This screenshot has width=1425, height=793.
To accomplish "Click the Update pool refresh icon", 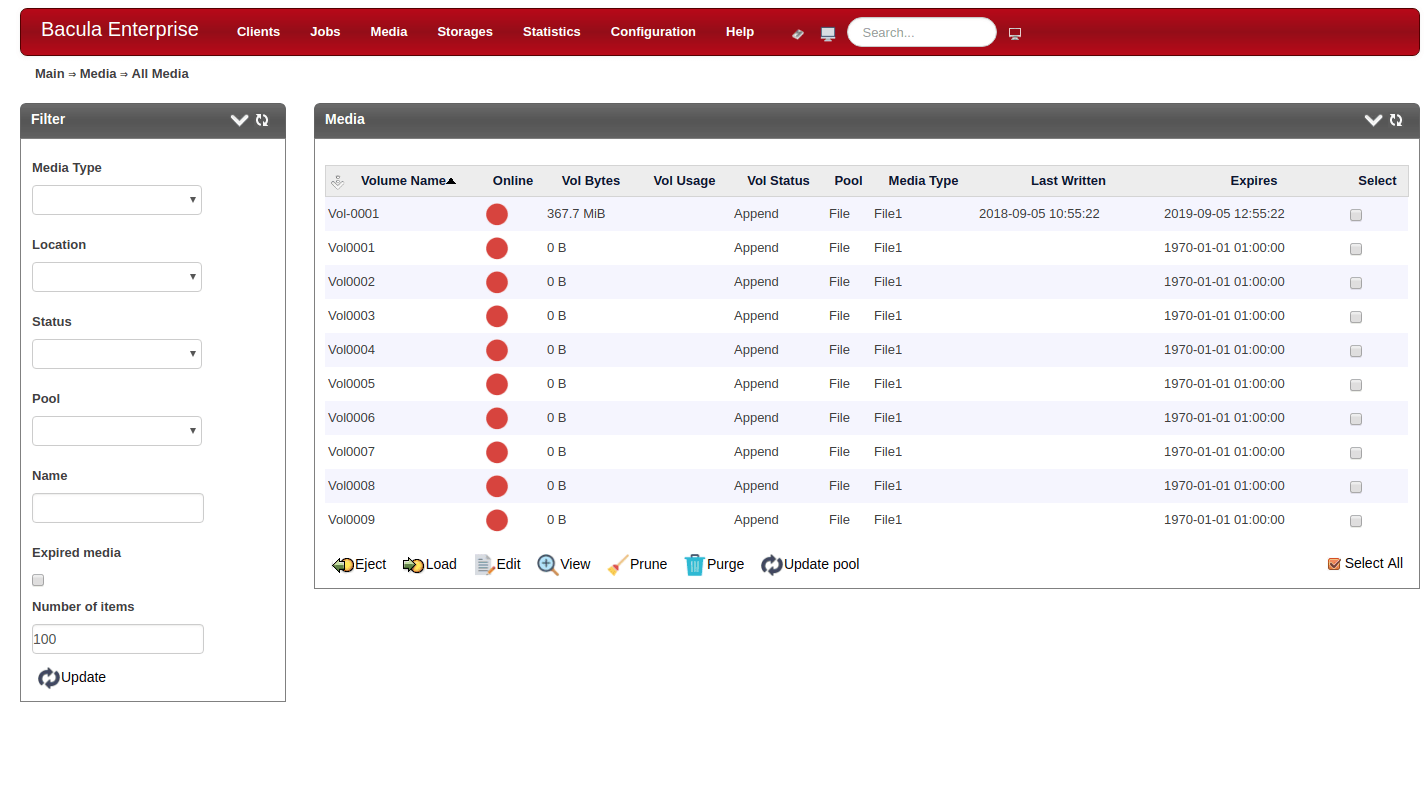I will tap(772, 565).
